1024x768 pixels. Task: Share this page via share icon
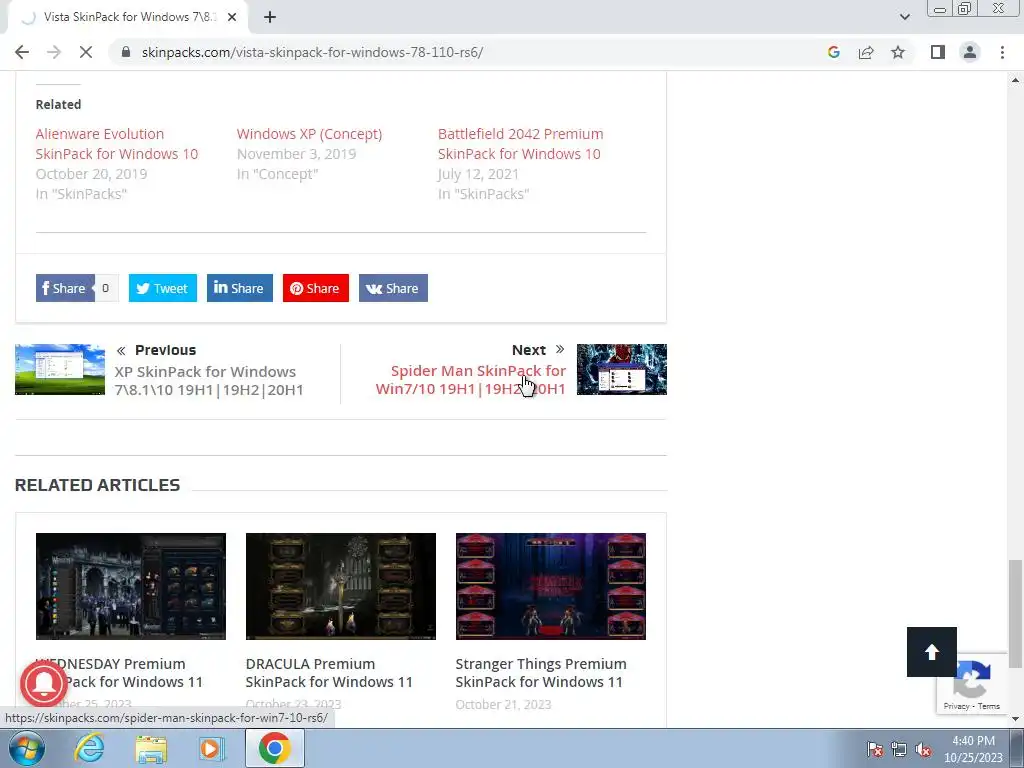[x=866, y=52]
